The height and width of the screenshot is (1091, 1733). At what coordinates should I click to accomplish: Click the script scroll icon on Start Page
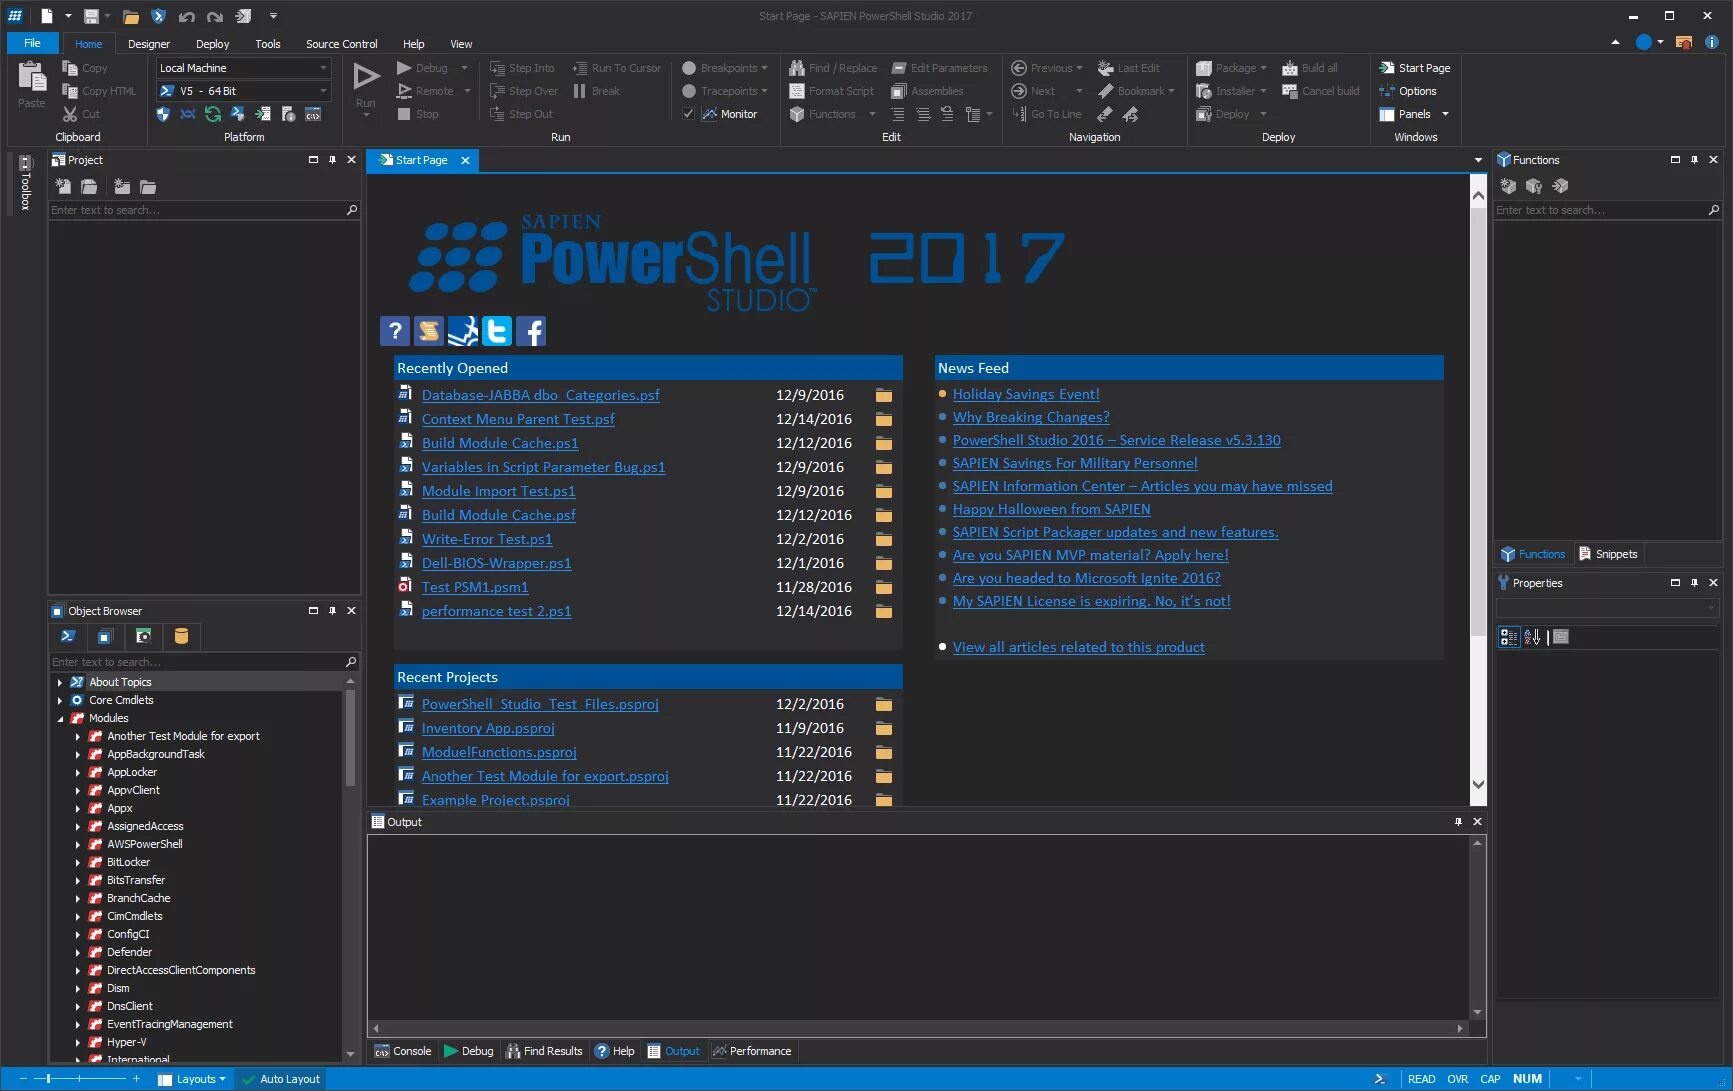[429, 331]
